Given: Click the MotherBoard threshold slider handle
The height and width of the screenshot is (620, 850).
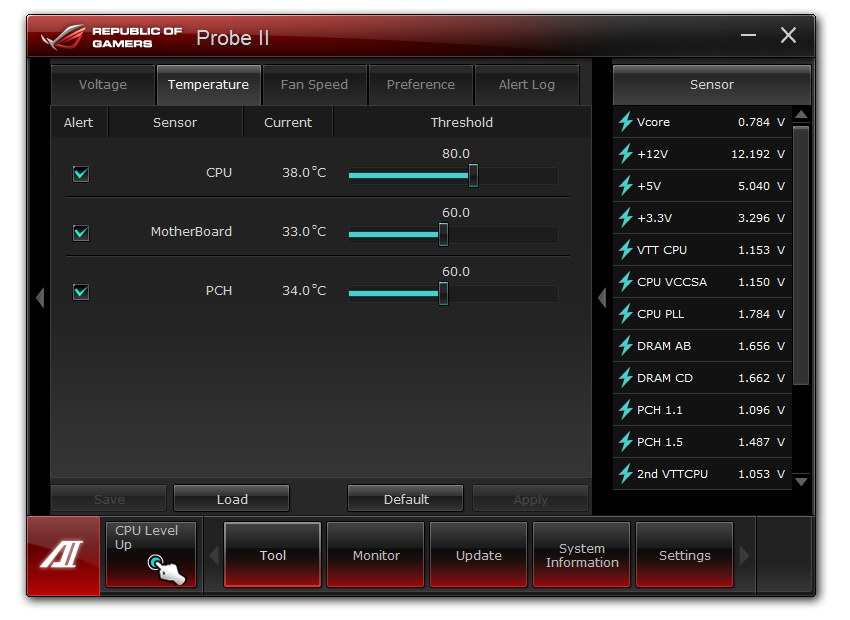Looking at the screenshot, I should (443, 235).
